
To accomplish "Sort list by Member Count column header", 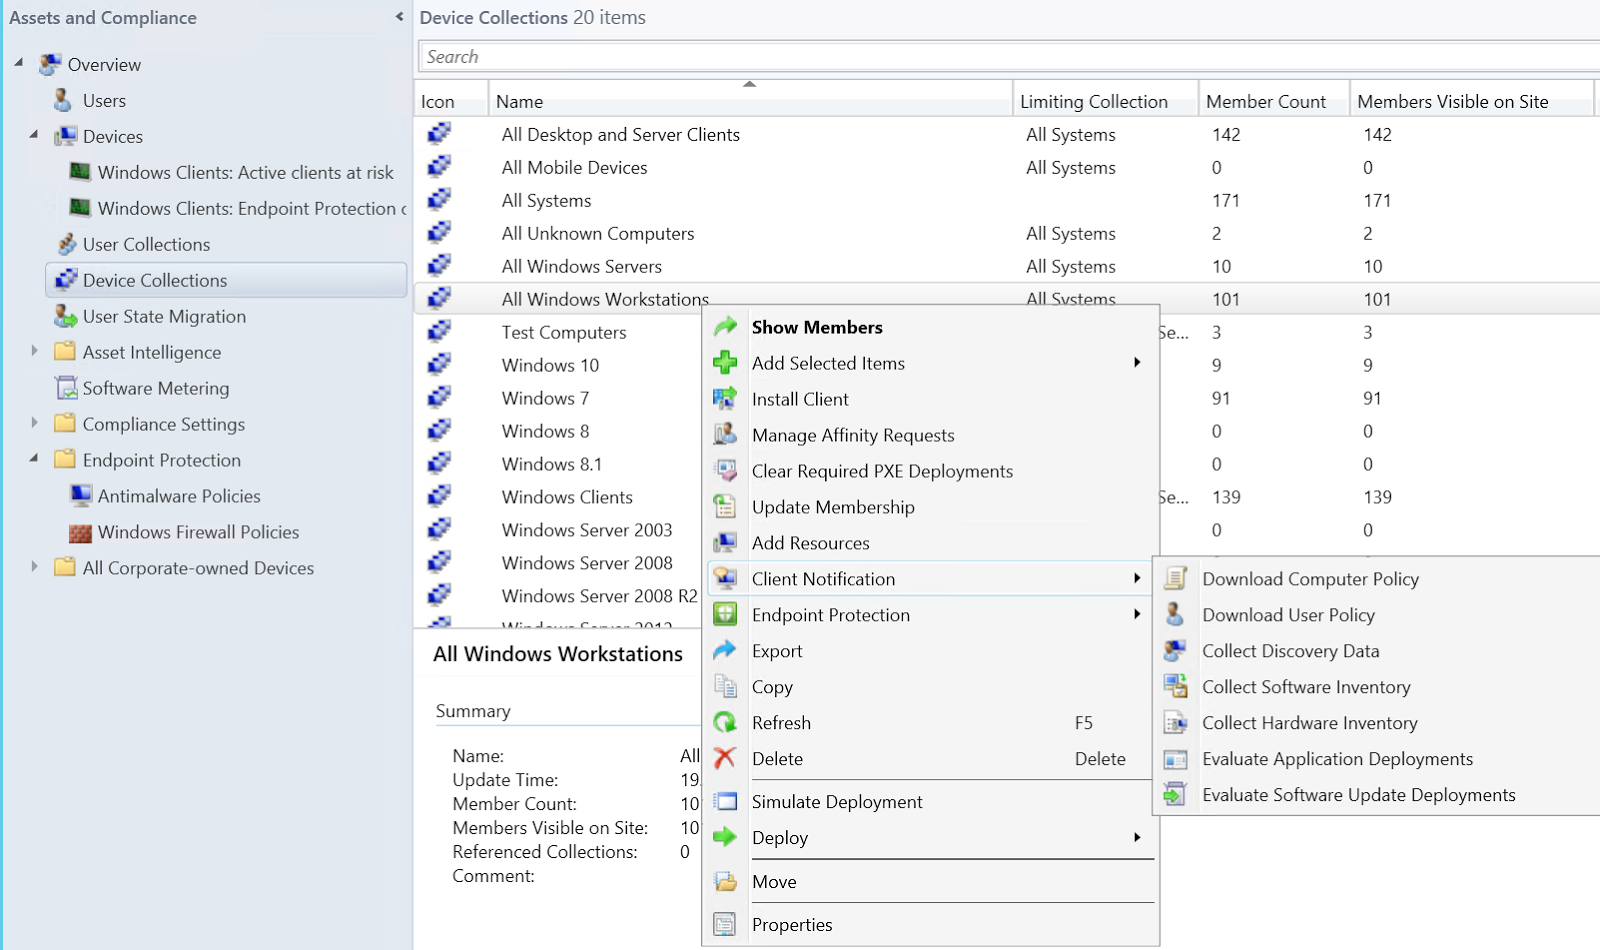I will [x=1265, y=101].
